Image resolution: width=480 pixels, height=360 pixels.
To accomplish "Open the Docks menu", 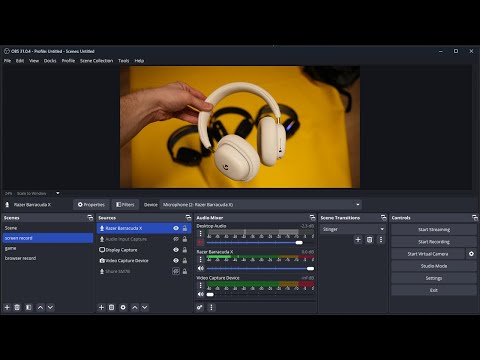I will click(x=50, y=61).
